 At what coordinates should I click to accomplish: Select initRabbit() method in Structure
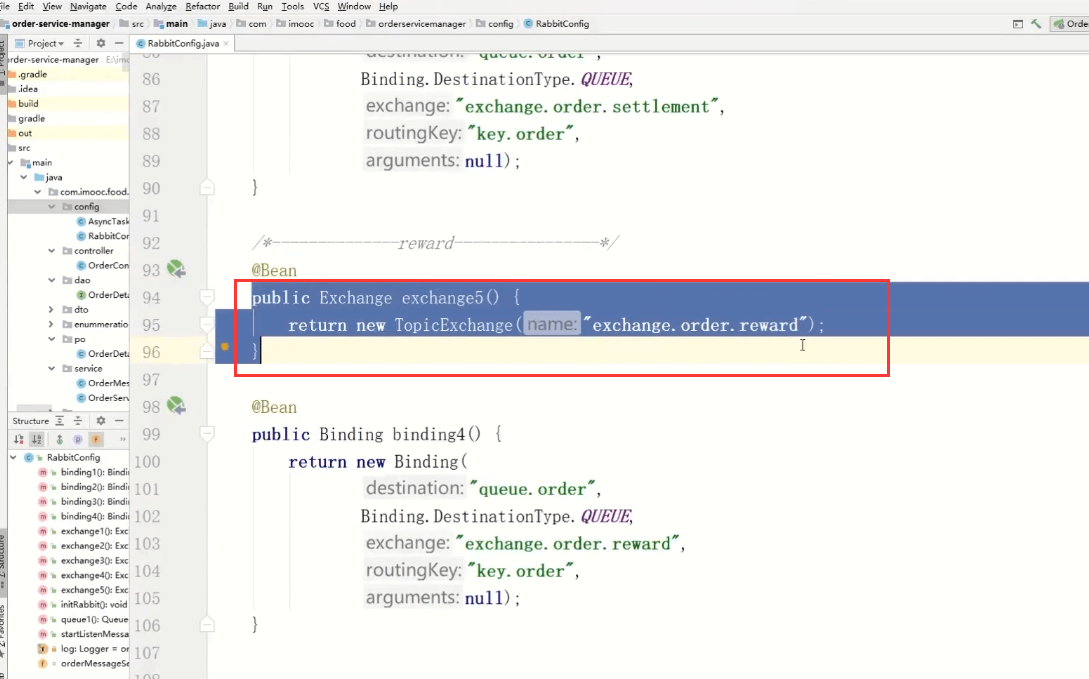tap(83, 605)
